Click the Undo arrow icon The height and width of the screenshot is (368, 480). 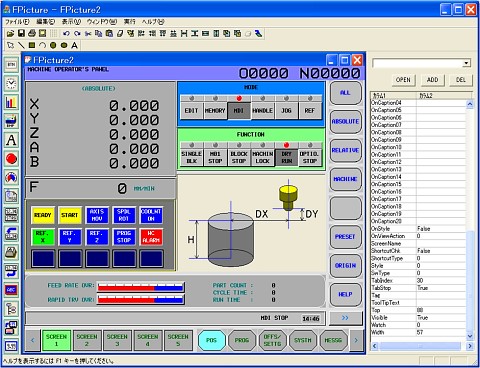[x=66, y=33]
